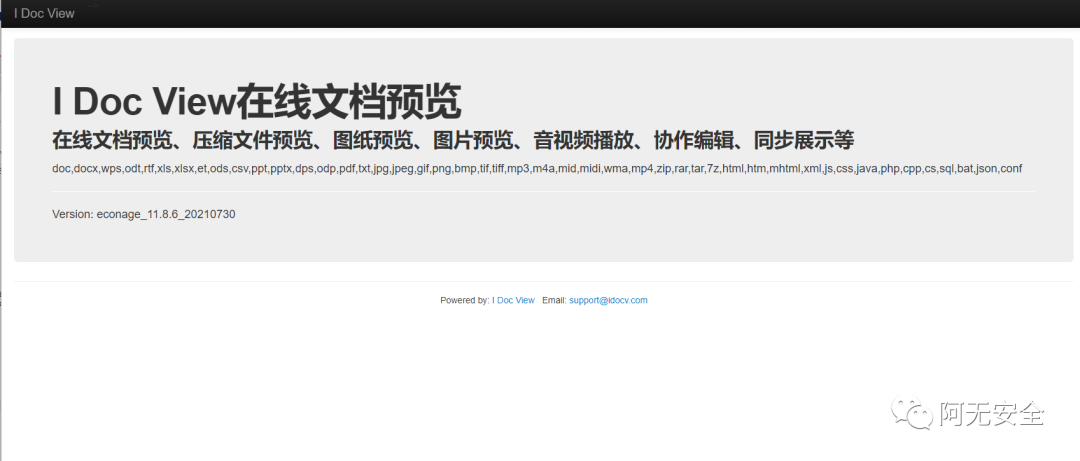Click the I Doc View navbar brand

44,13
